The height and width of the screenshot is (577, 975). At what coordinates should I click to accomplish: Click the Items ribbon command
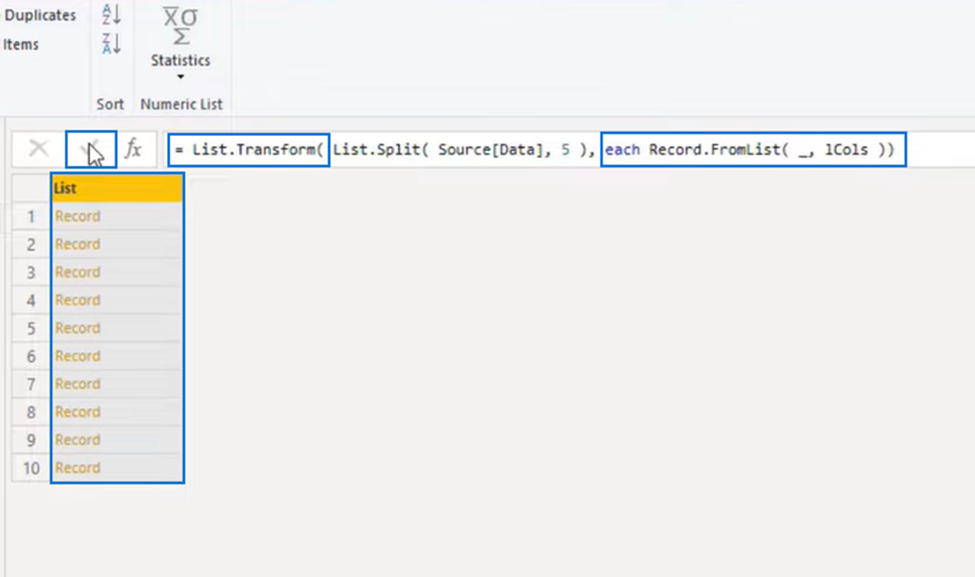coord(21,45)
